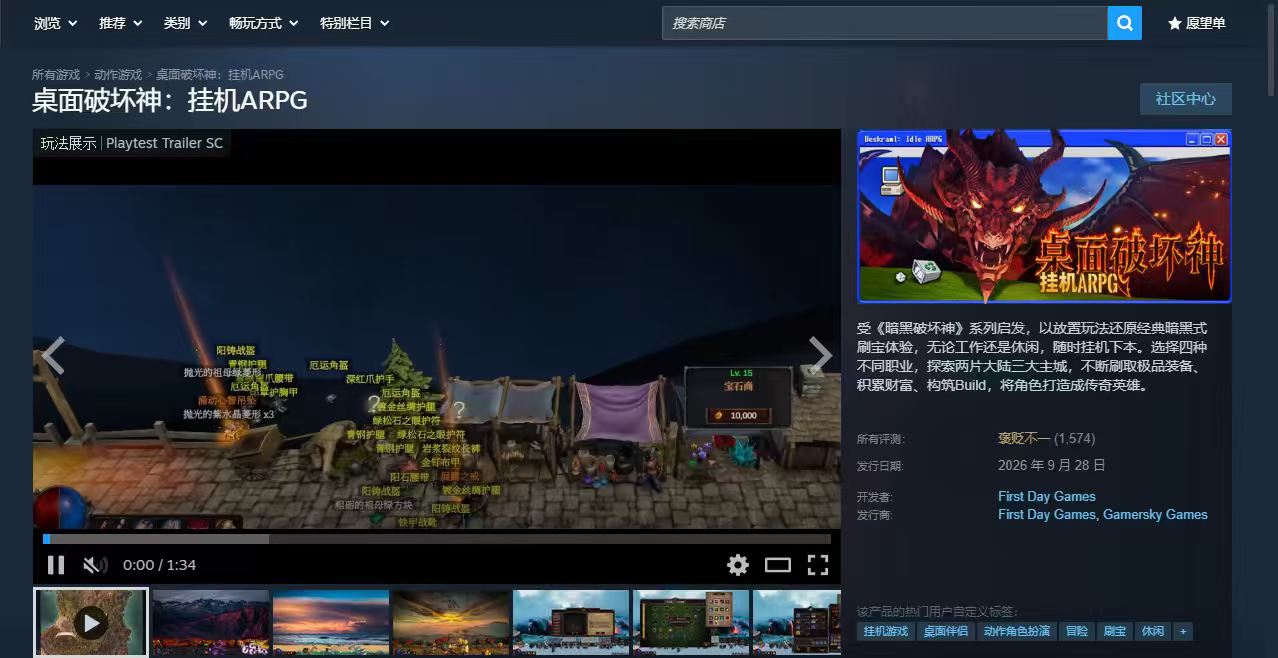Viewport: 1278px width, 658px height.
Task: Expand the 推荐 dropdown menu
Action: tap(120, 23)
